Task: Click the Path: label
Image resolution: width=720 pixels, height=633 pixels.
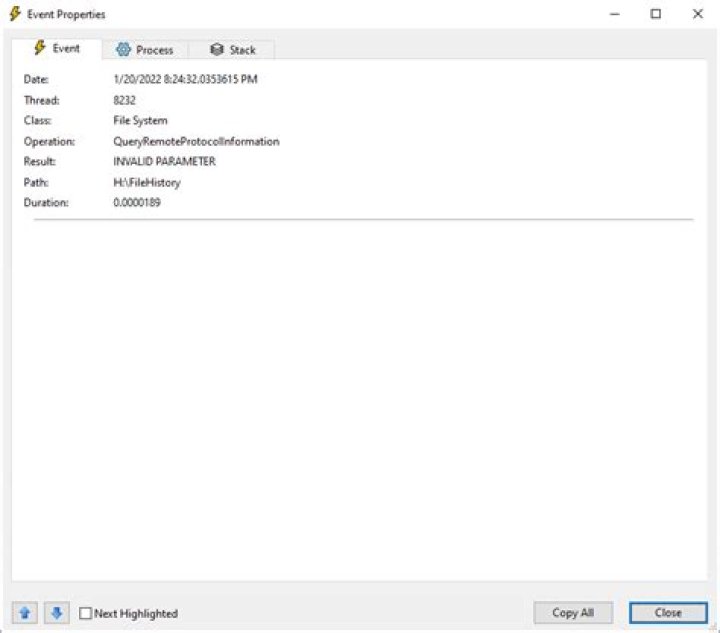Action: pyautogui.click(x=36, y=183)
